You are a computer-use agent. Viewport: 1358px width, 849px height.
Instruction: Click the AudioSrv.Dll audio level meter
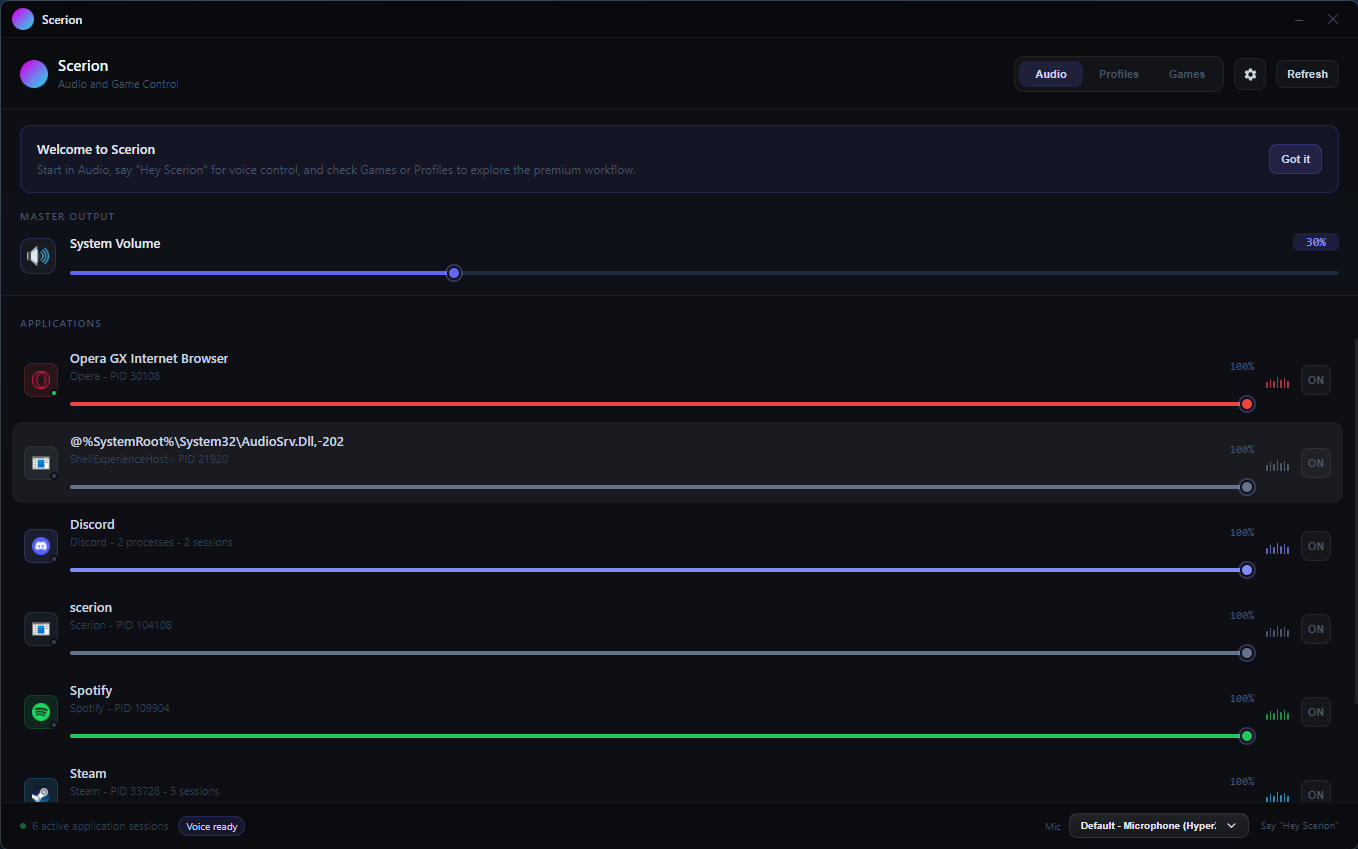pos(1277,465)
